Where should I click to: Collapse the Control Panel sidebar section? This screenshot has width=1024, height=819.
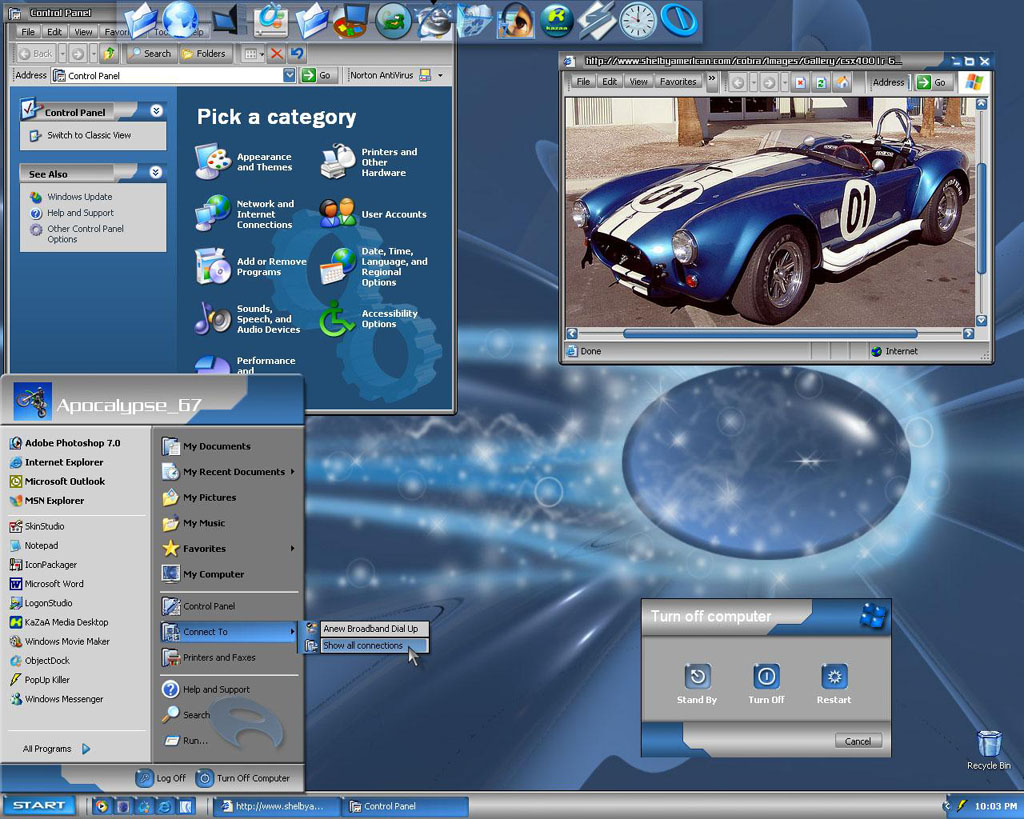(156, 111)
